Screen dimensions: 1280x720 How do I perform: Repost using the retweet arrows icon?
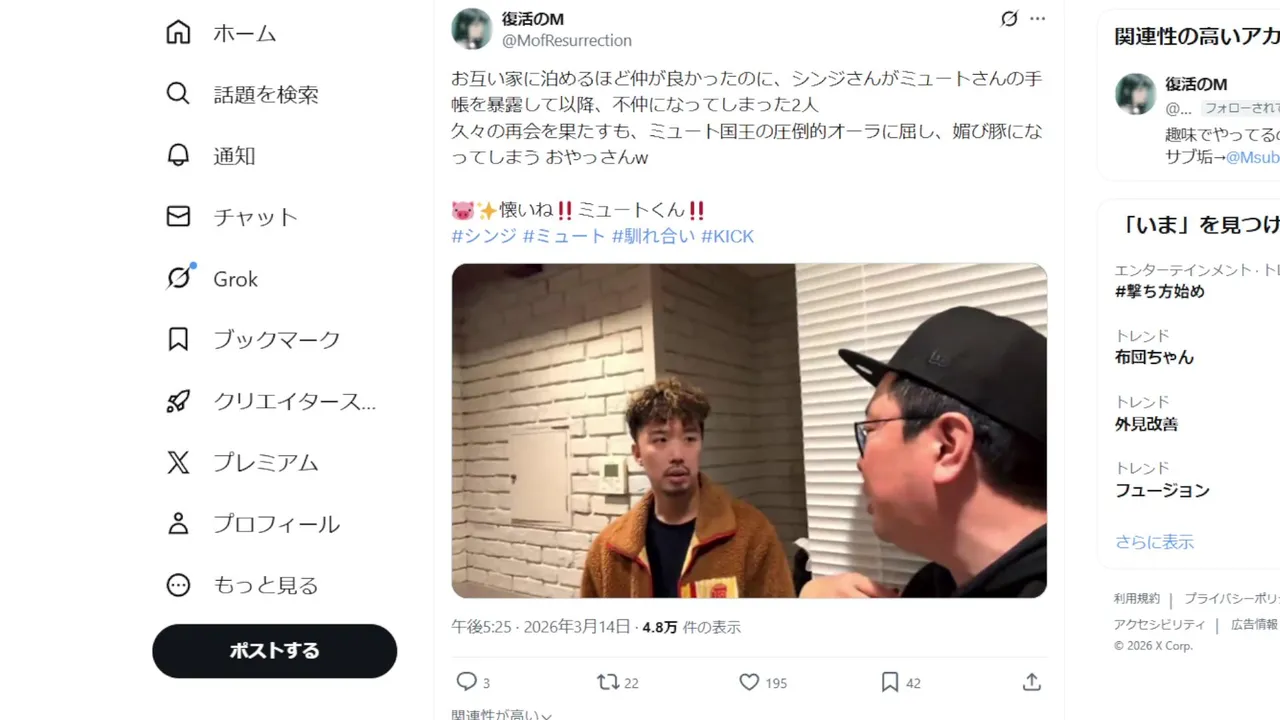tap(607, 682)
